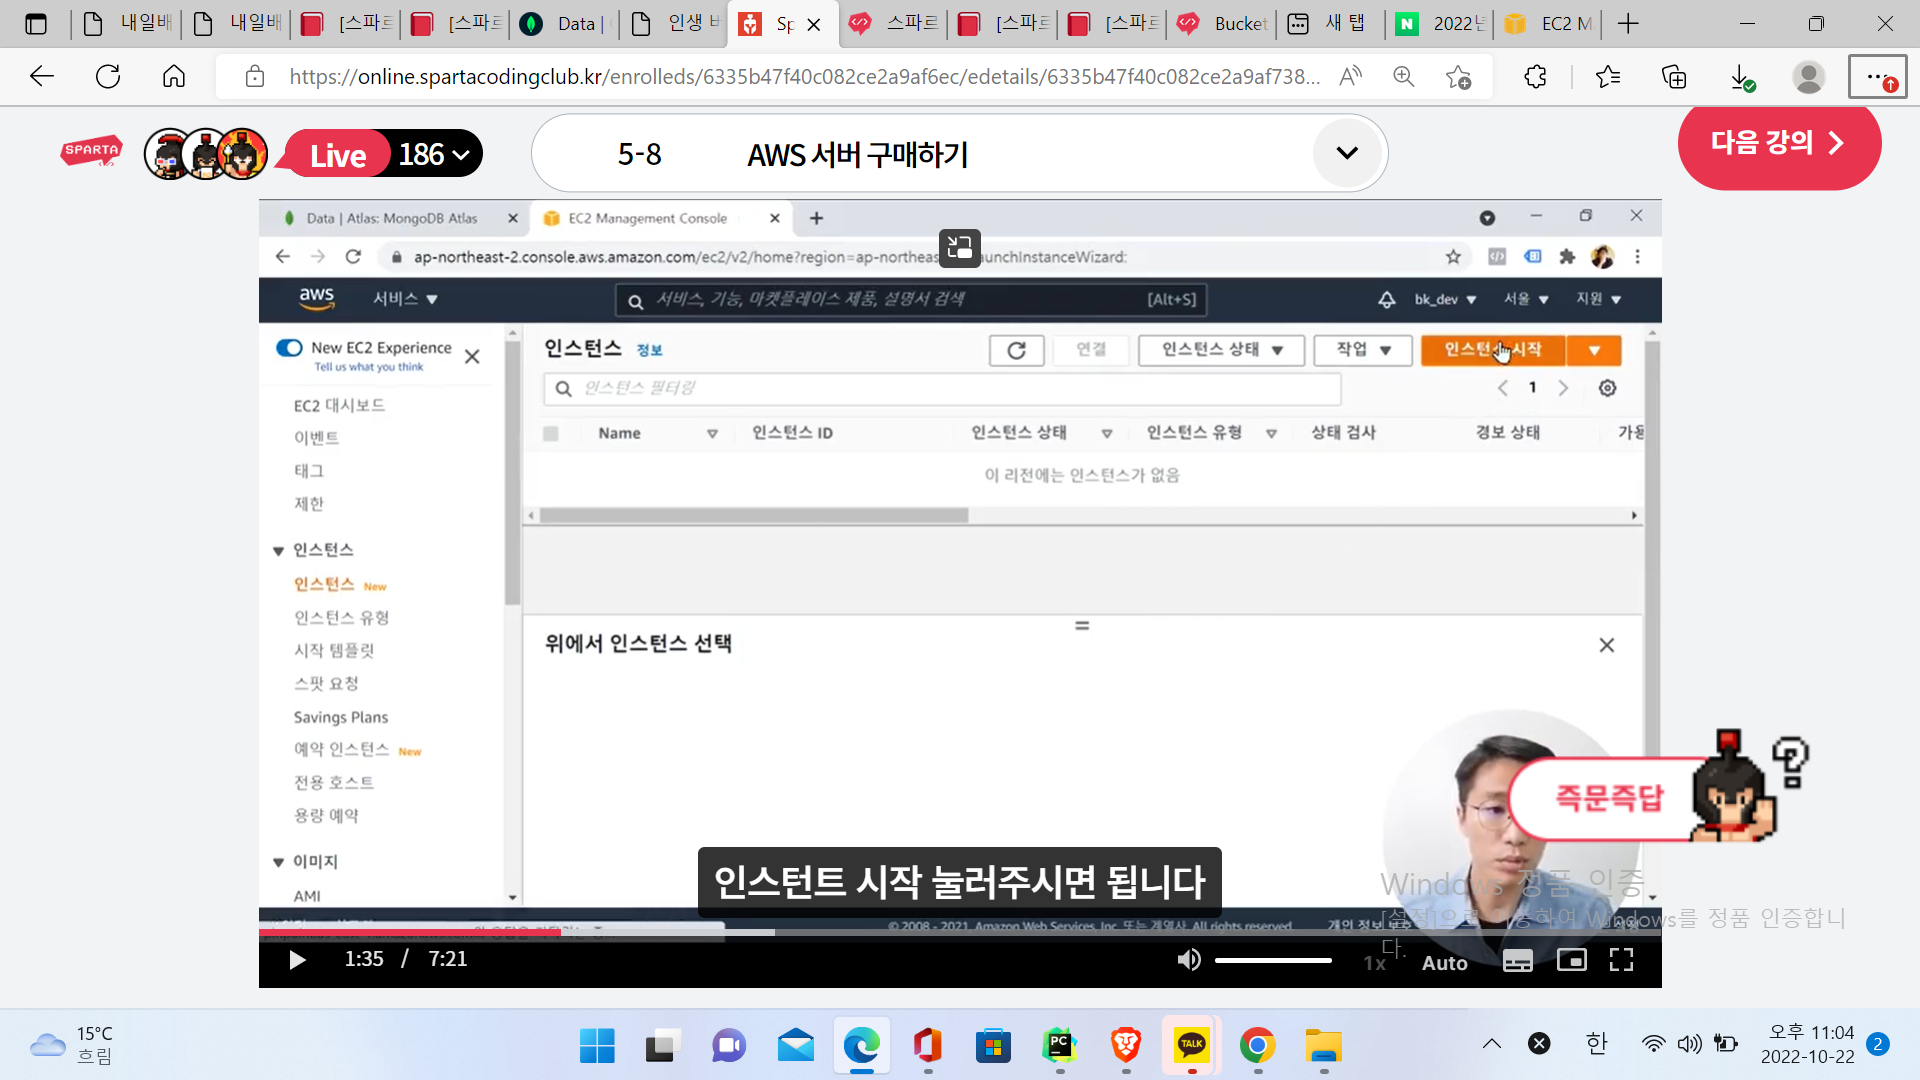
Task: Toggle video volume mute icon
Action: click(1188, 960)
